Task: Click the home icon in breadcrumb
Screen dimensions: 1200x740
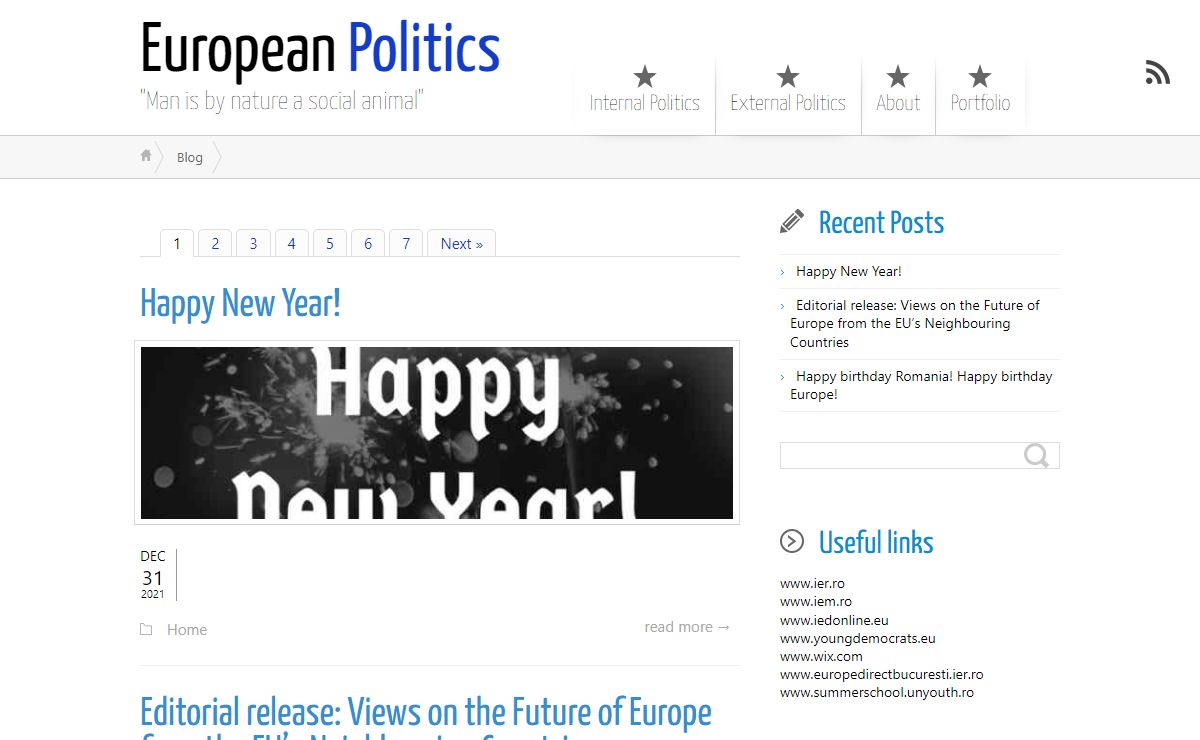Action: coord(146,155)
